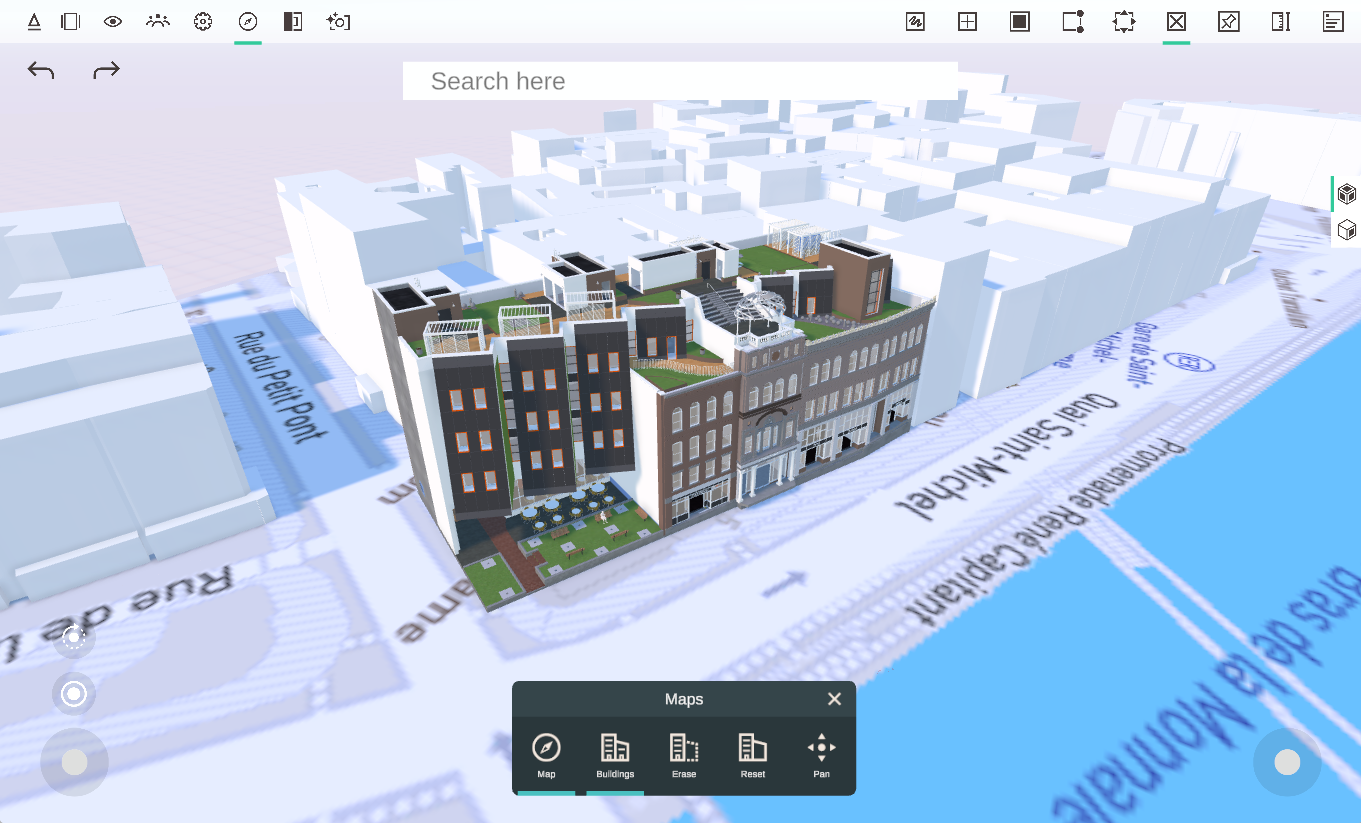The height and width of the screenshot is (823, 1361).
Task: Undo the last action
Action: point(41,70)
